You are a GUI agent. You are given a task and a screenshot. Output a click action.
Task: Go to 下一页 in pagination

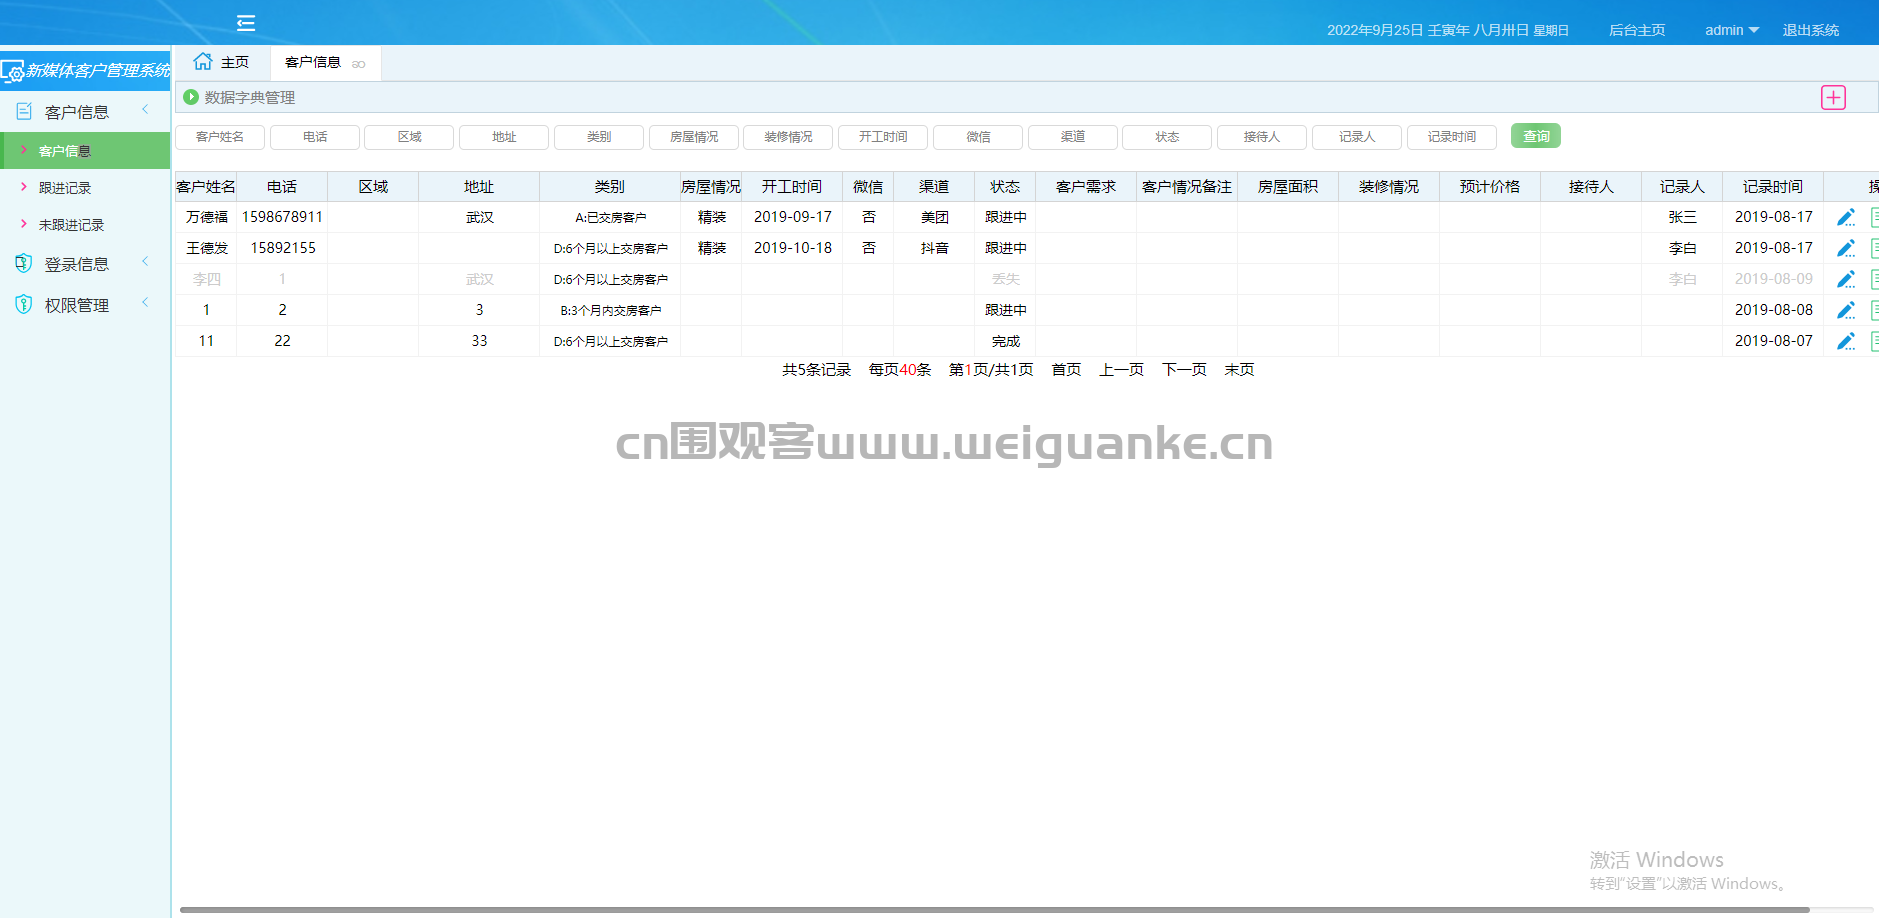(x=1184, y=370)
